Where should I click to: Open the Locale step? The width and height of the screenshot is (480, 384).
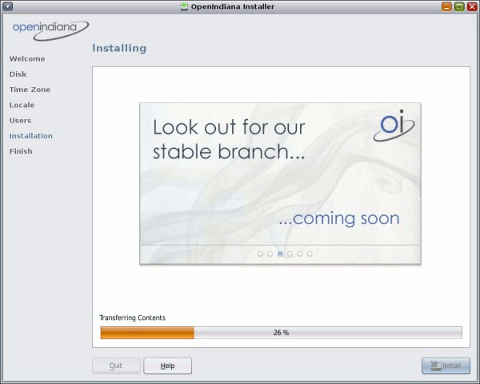[x=22, y=105]
